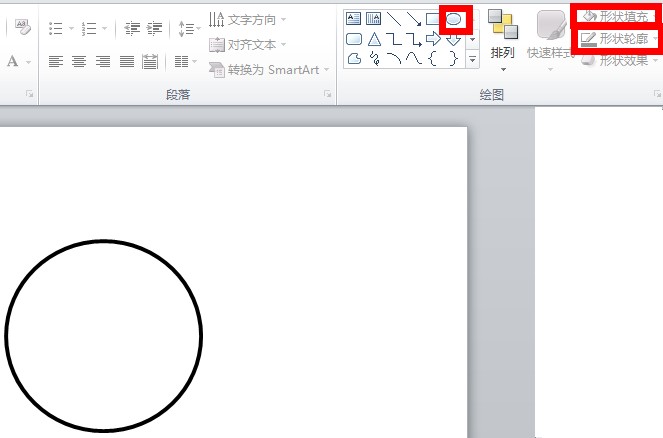The image size is (663, 438).
Task: Select the Isosceles Triangle shape
Action: pyautogui.click(x=374, y=39)
